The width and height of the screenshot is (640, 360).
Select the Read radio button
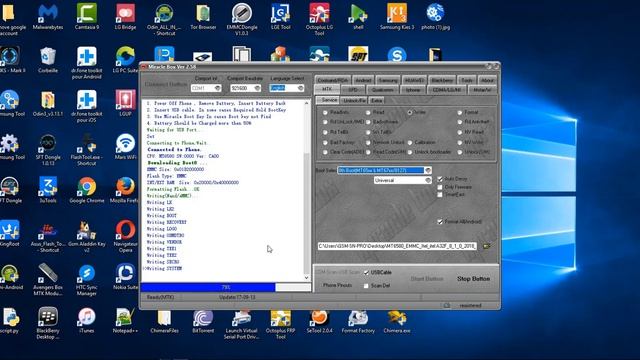click(x=368, y=112)
